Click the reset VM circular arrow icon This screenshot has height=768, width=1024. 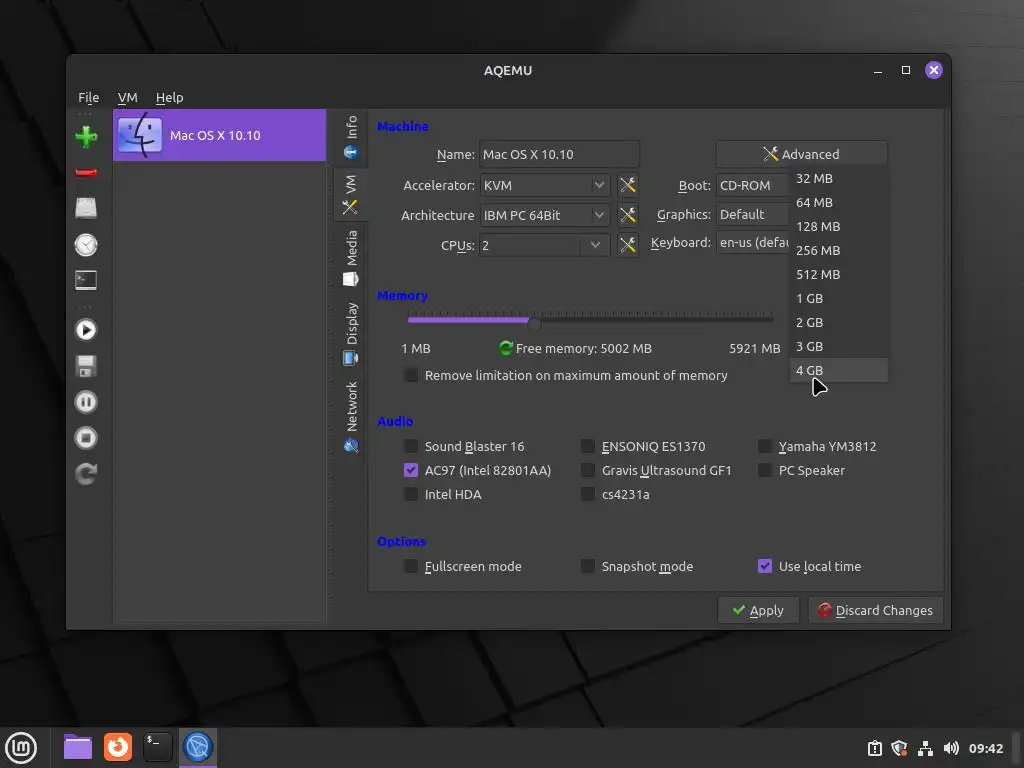[86, 473]
